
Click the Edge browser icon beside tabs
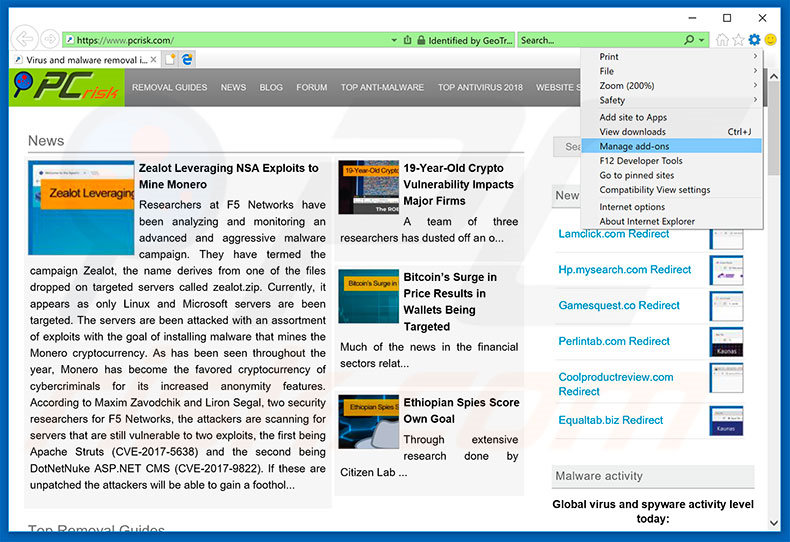point(187,59)
